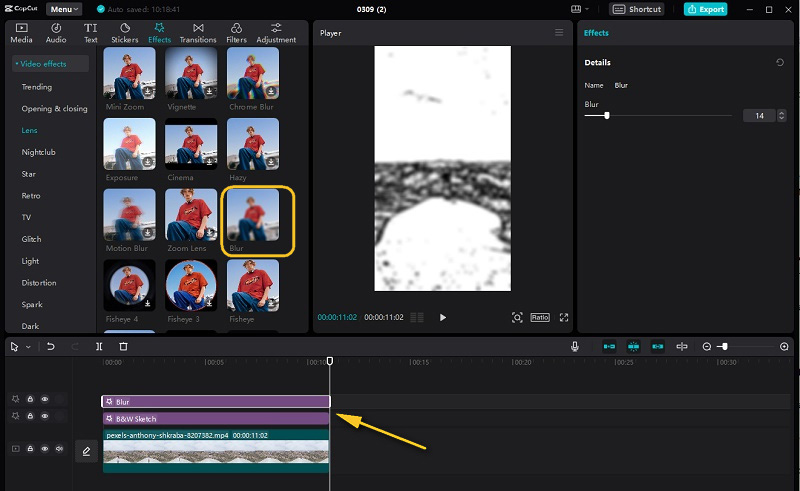Reset the Blur effect details
The height and width of the screenshot is (491, 800).
[780, 63]
